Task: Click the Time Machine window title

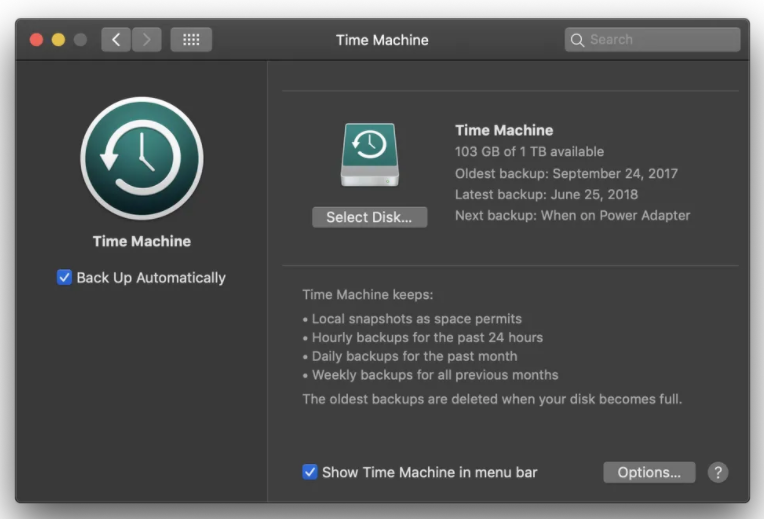Action: point(382,40)
